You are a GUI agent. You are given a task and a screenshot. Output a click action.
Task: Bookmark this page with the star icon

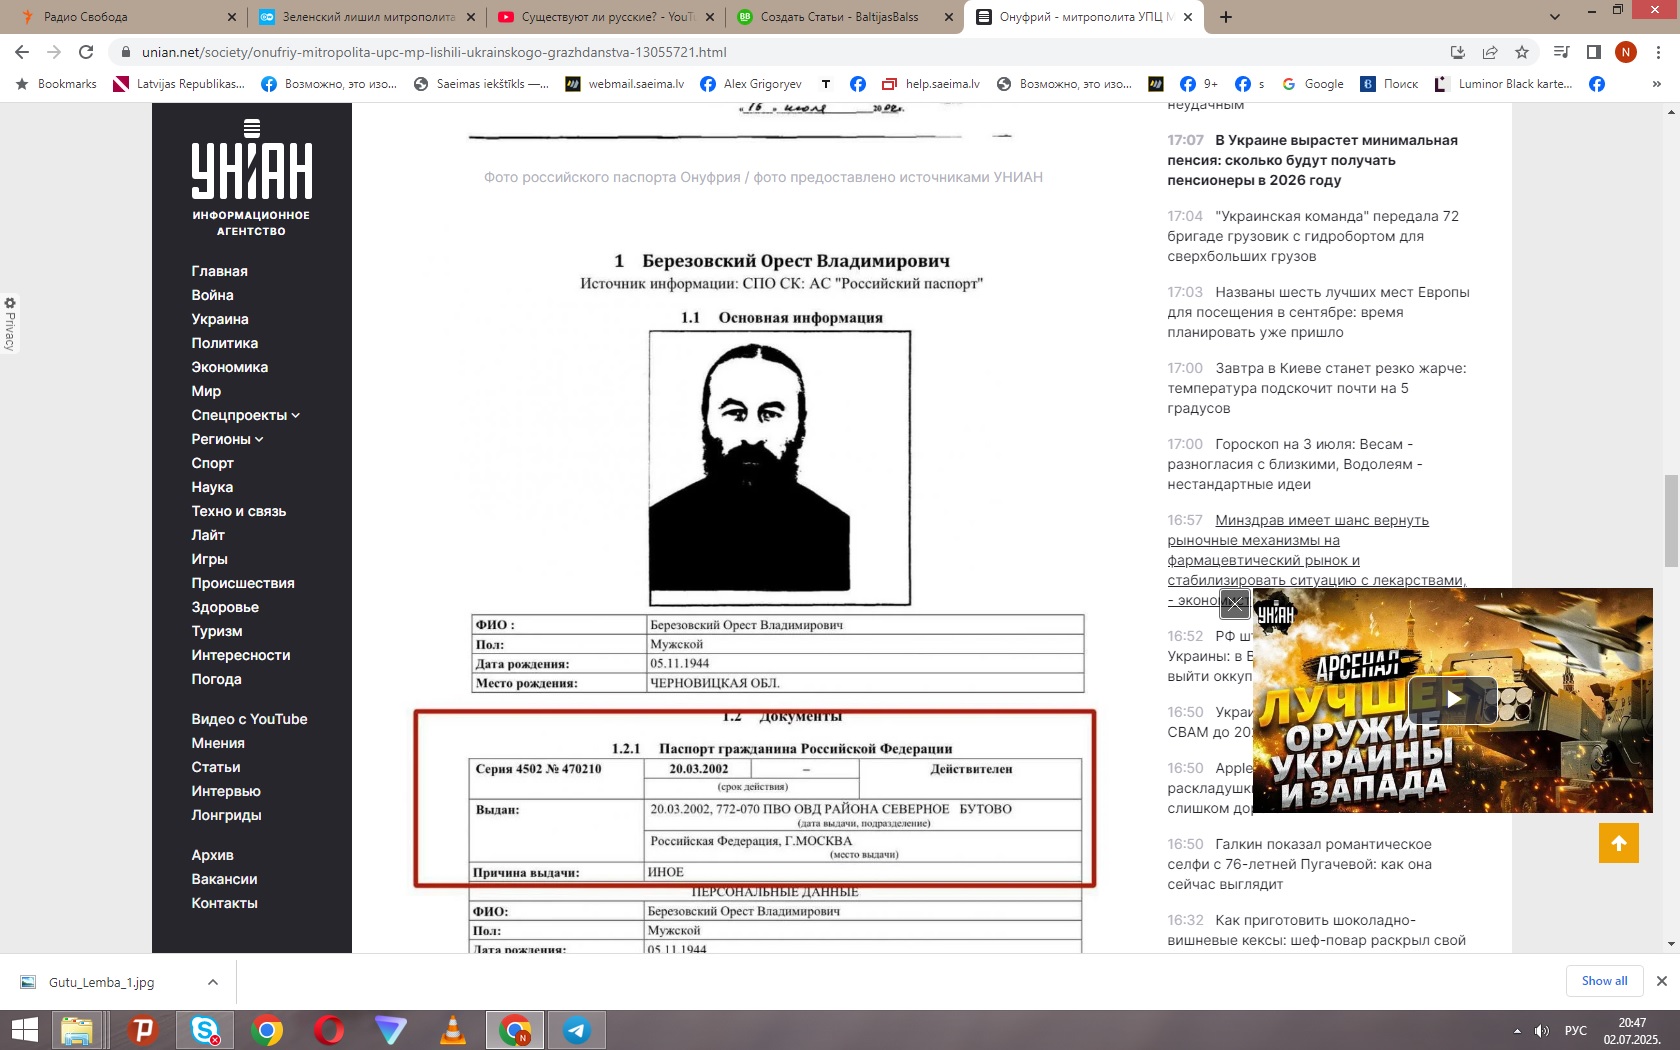coord(1522,52)
